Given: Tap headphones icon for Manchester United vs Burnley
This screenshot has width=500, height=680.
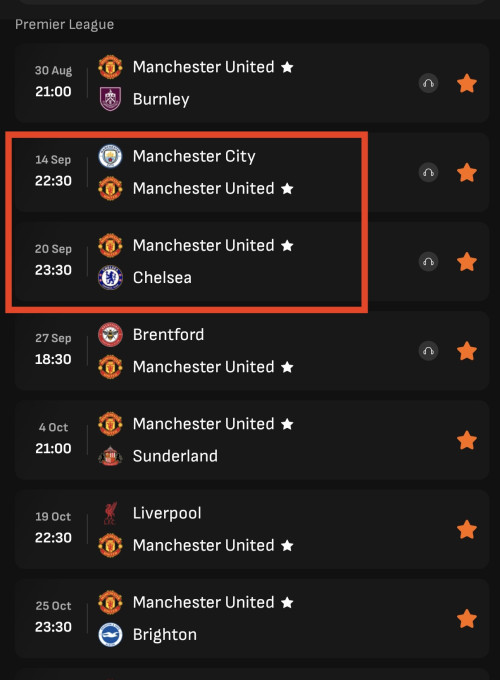Looking at the screenshot, I should (x=428, y=83).
